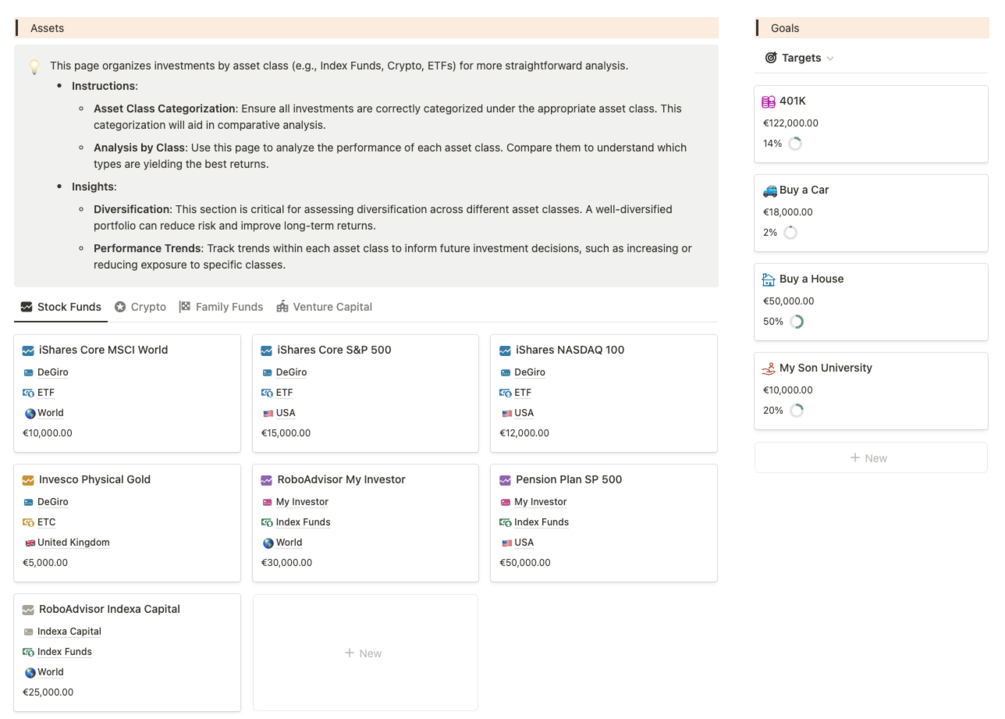
Task: Select the Venture Capital tab
Action: coord(324,307)
